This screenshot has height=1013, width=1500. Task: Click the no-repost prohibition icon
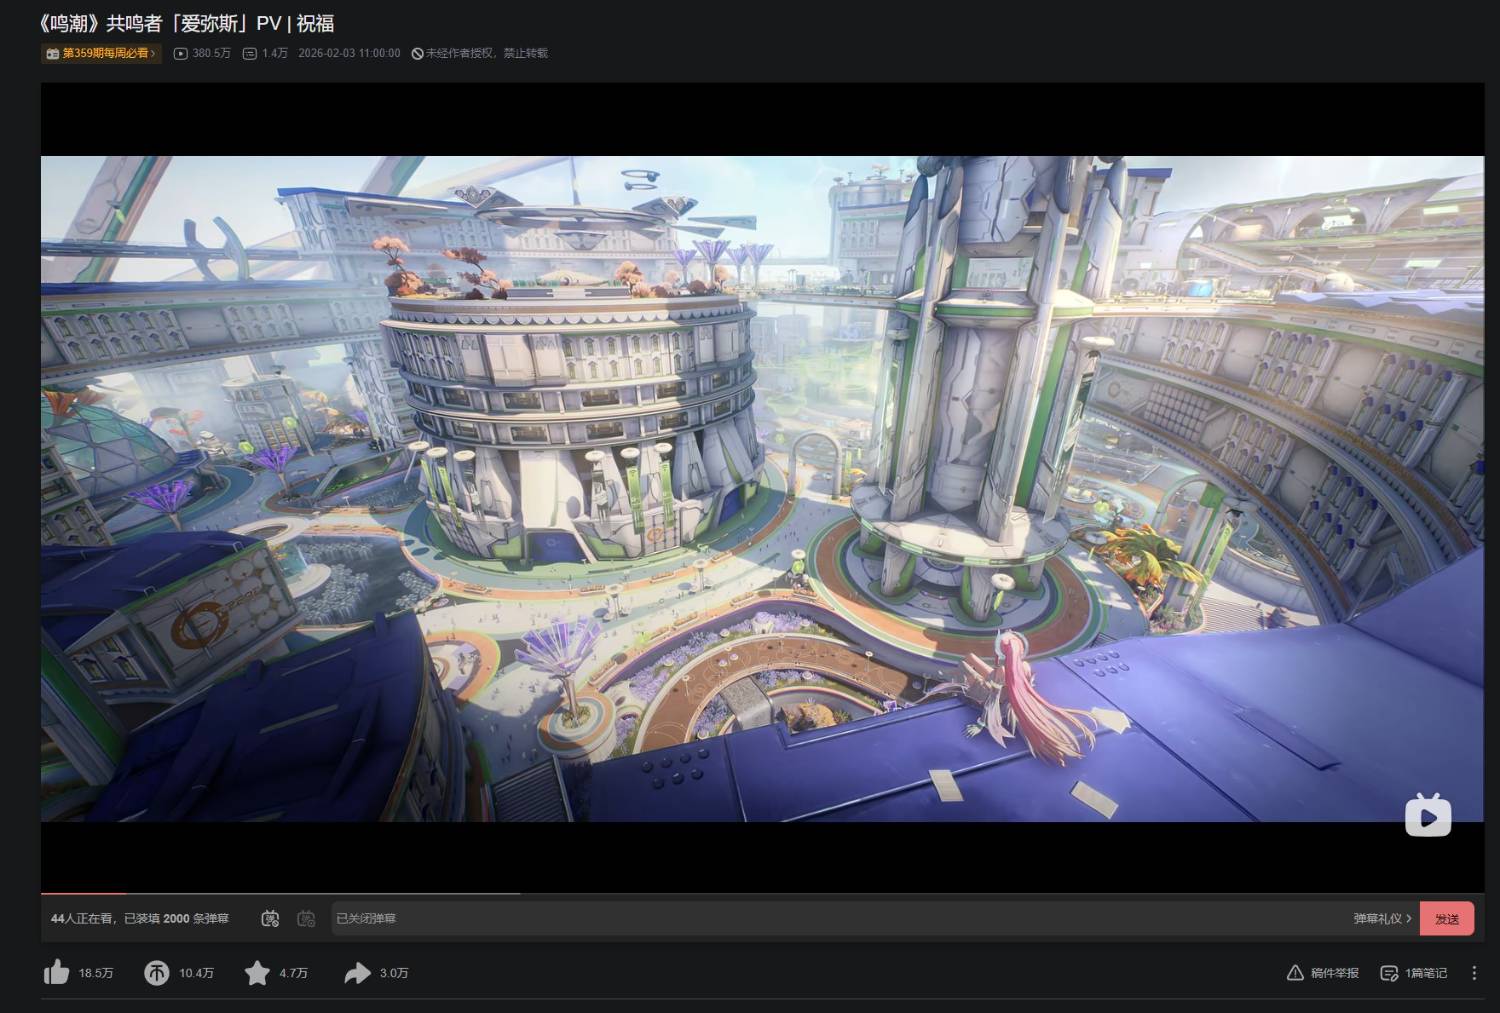point(417,53)
